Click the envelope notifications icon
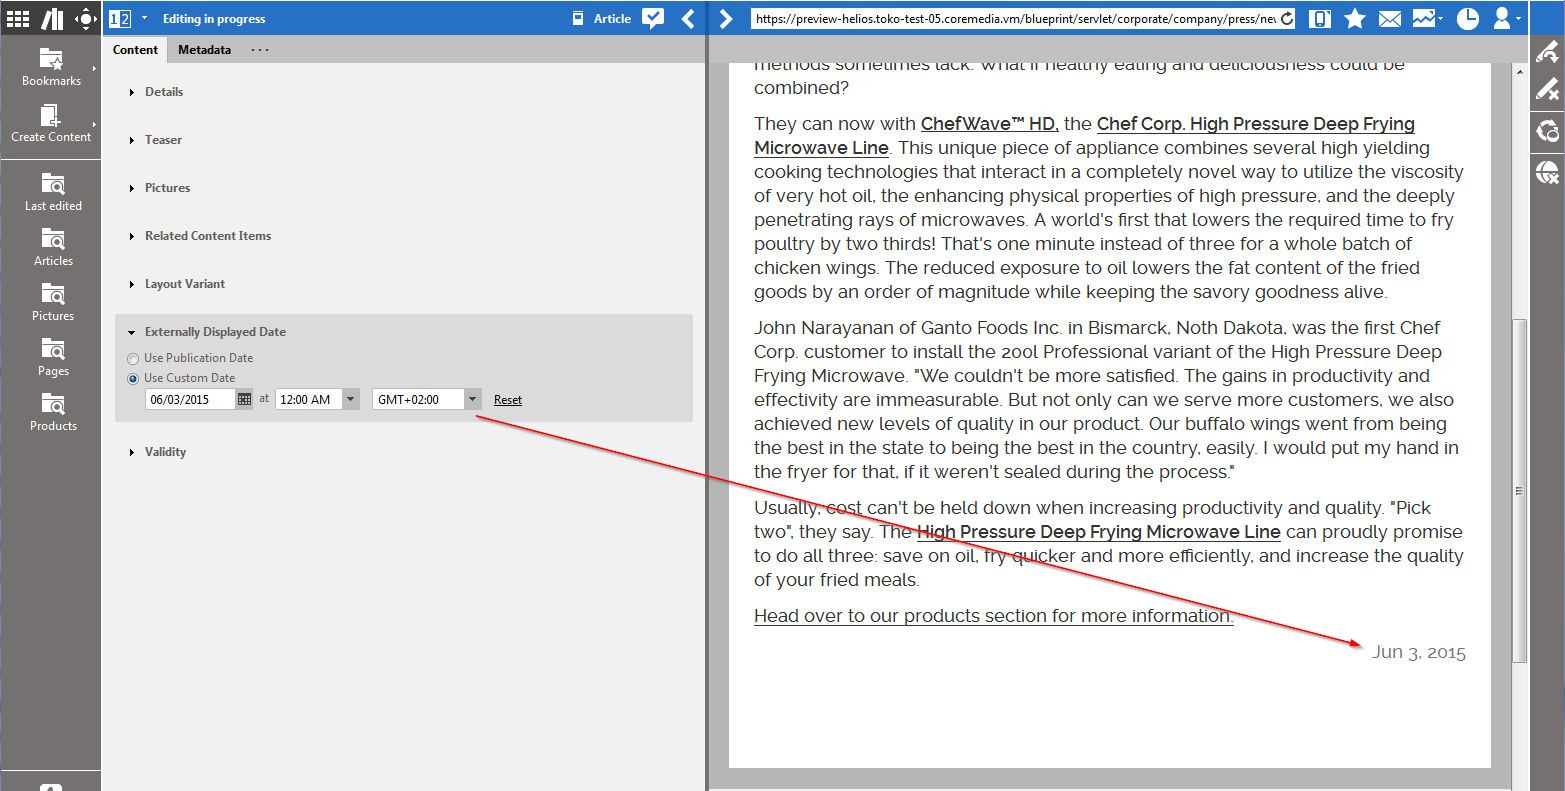The width and height of the screenshot is (1565, 791). (x=1389, y=18)
